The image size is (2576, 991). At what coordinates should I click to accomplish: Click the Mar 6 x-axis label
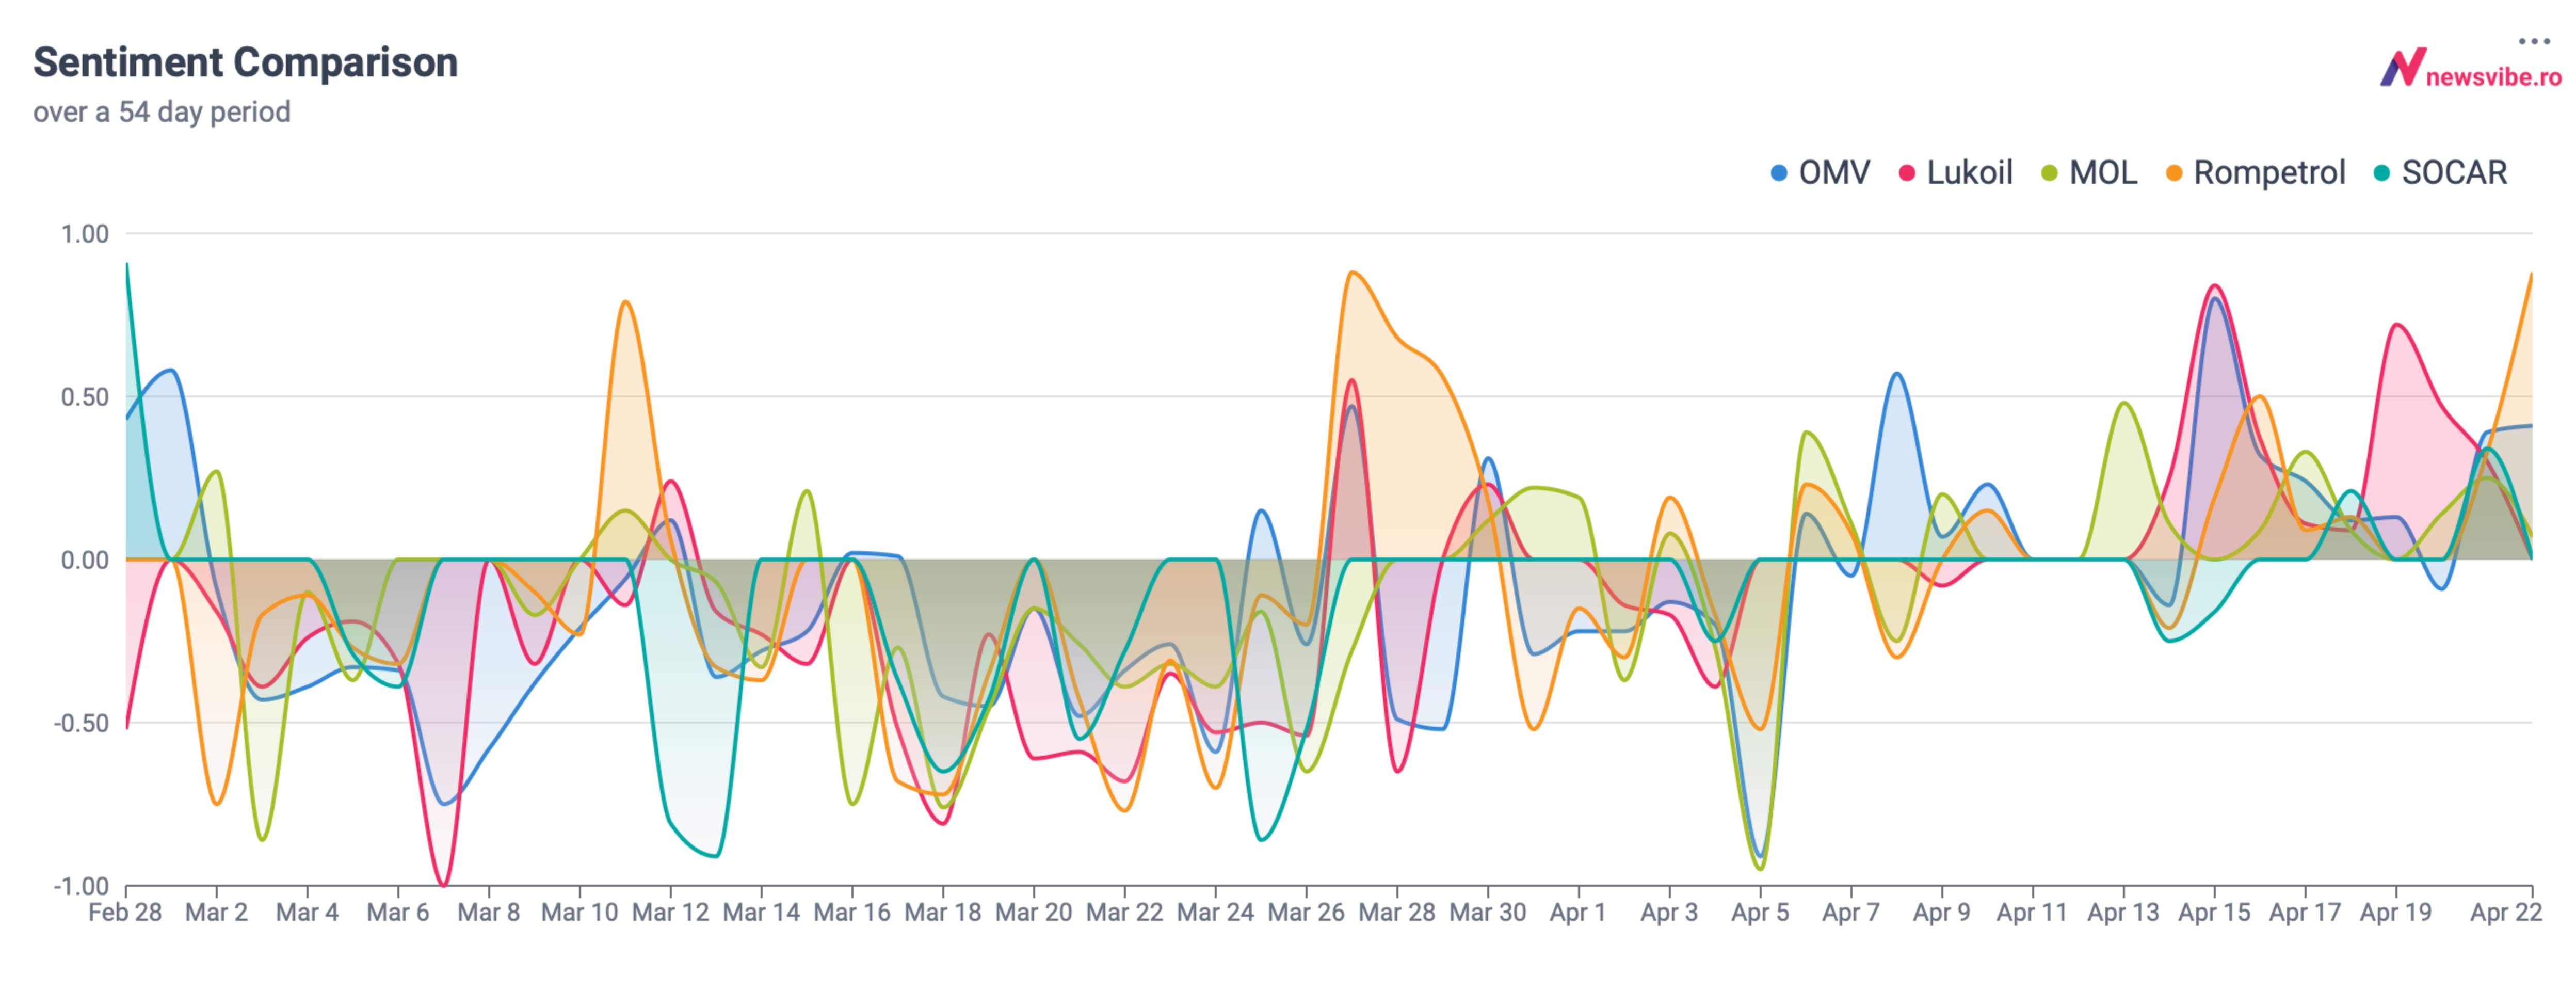398,913
